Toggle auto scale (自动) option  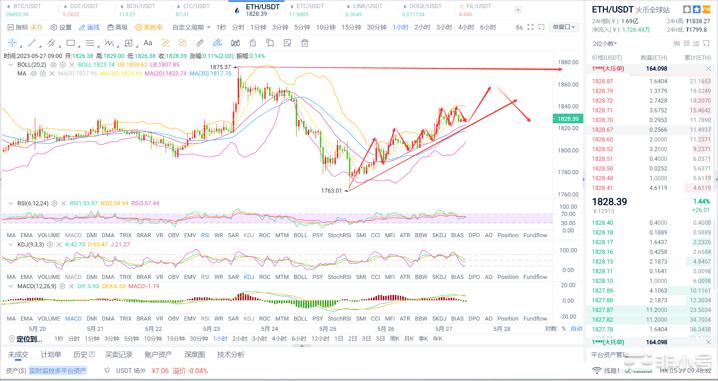(x=576, y=328)
